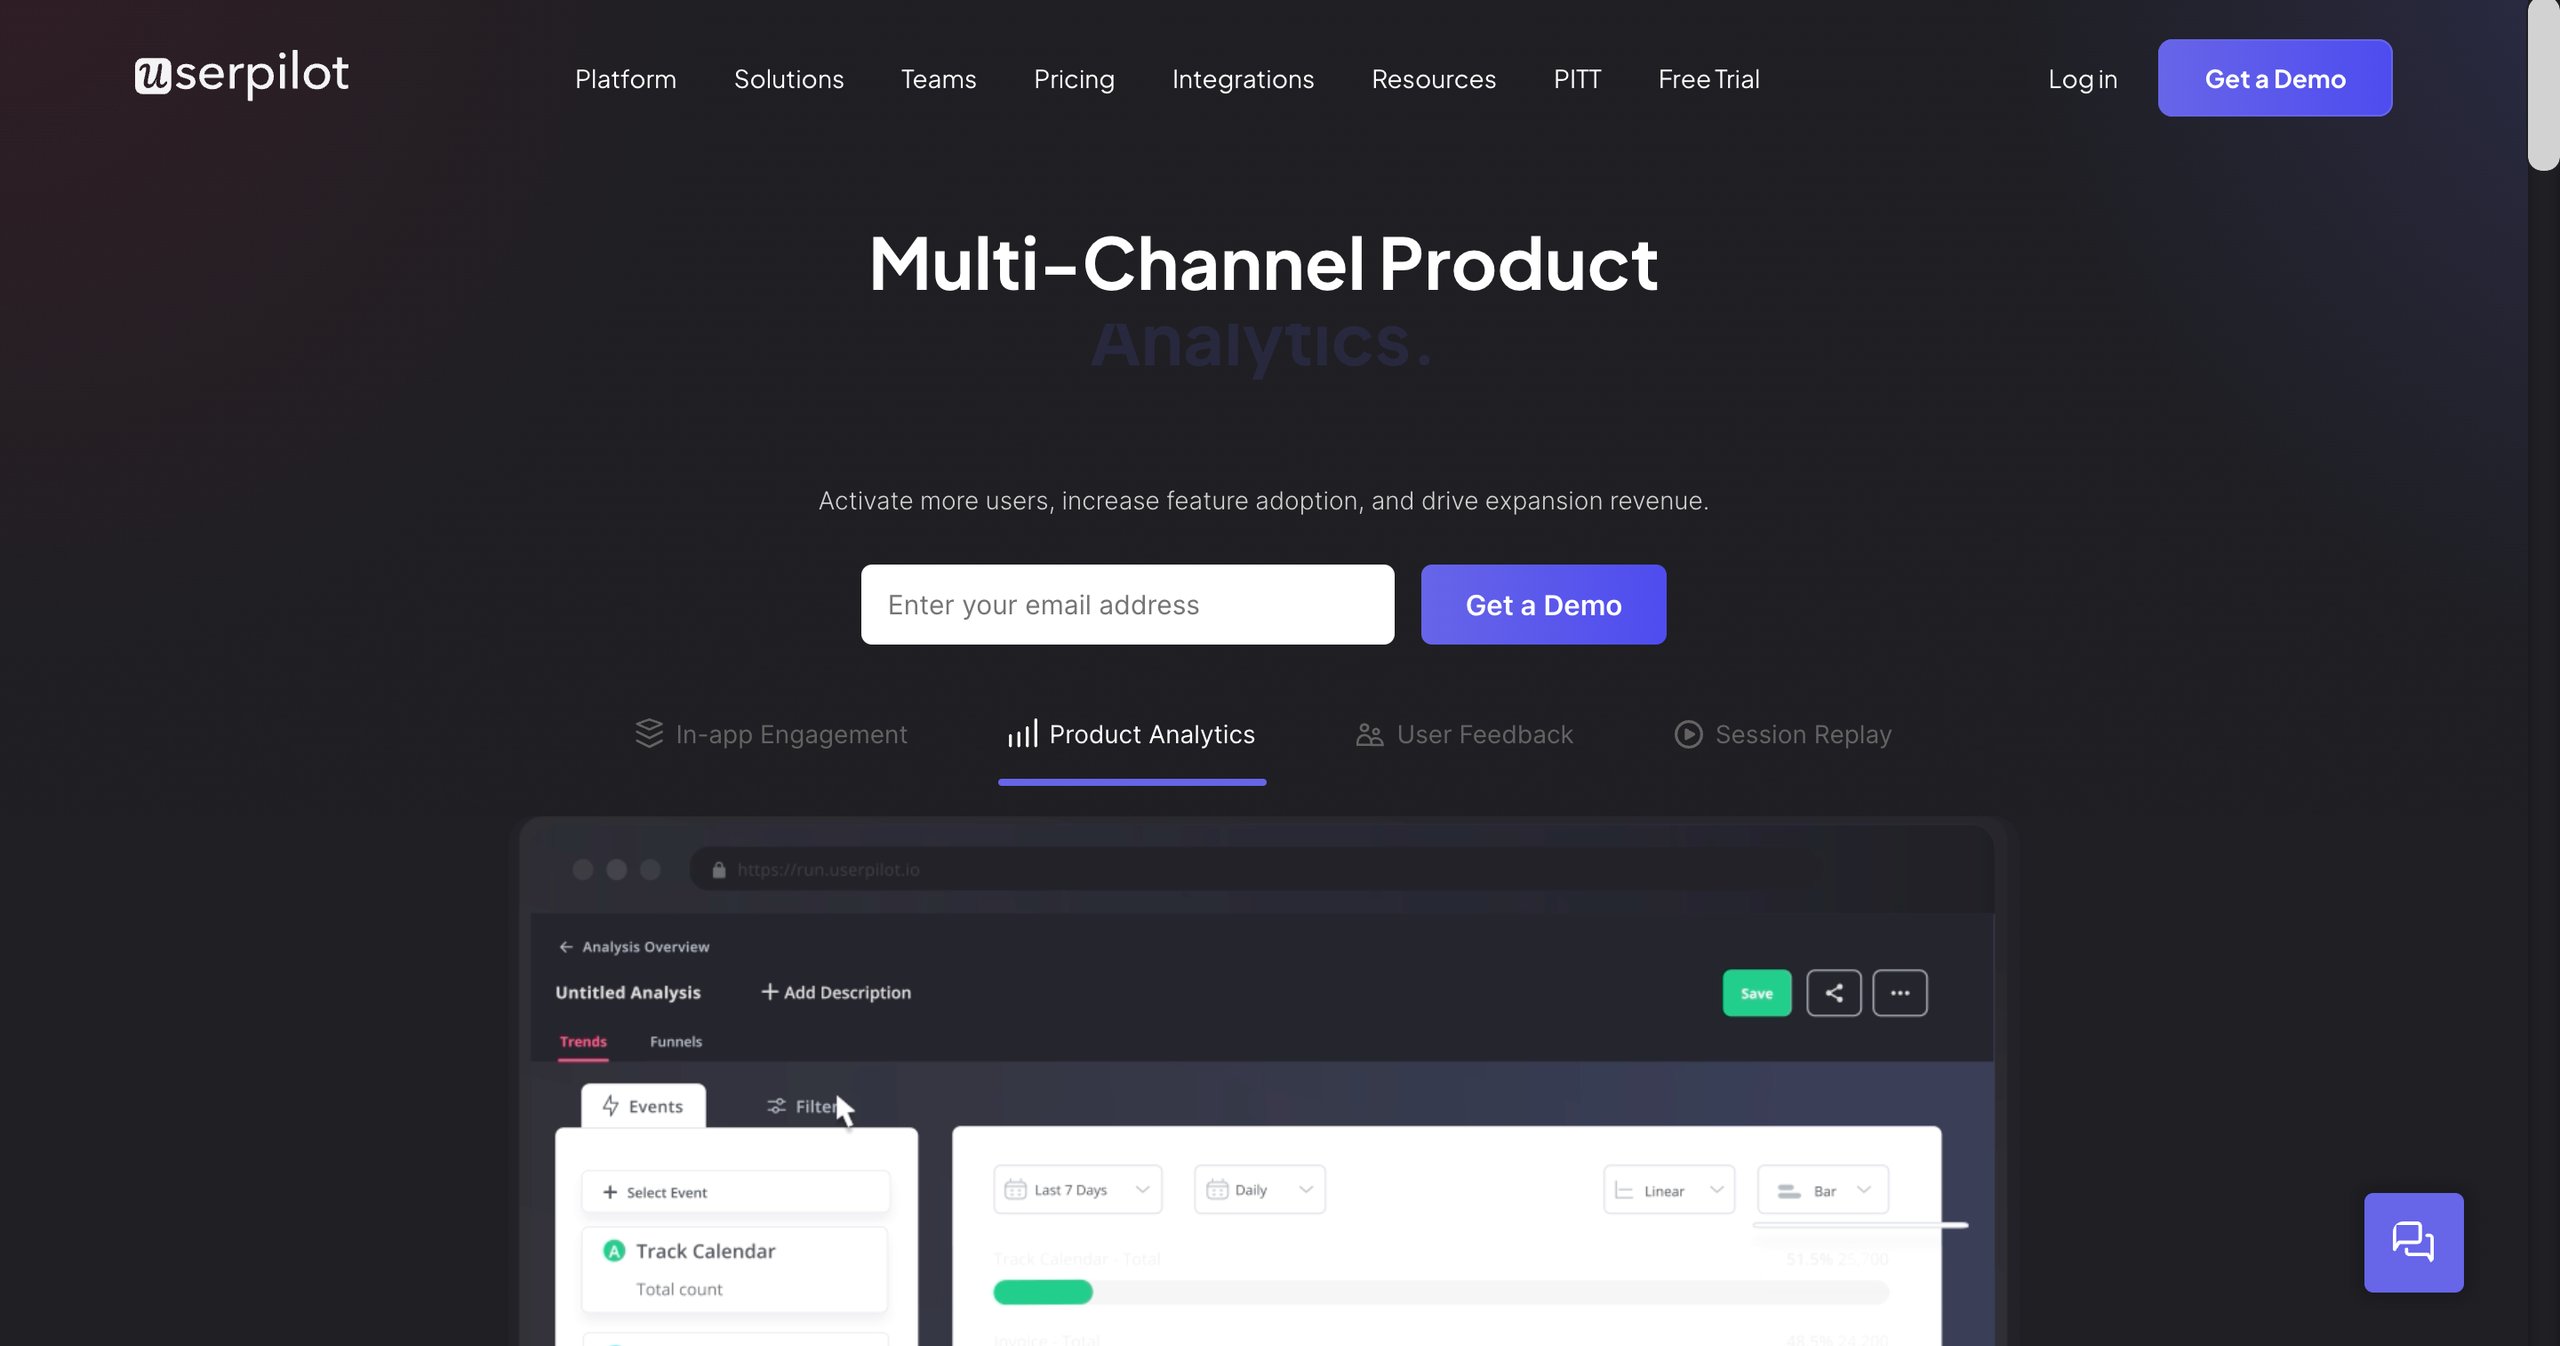
Task: Click the email address input field
Action: pos(1128,604)
